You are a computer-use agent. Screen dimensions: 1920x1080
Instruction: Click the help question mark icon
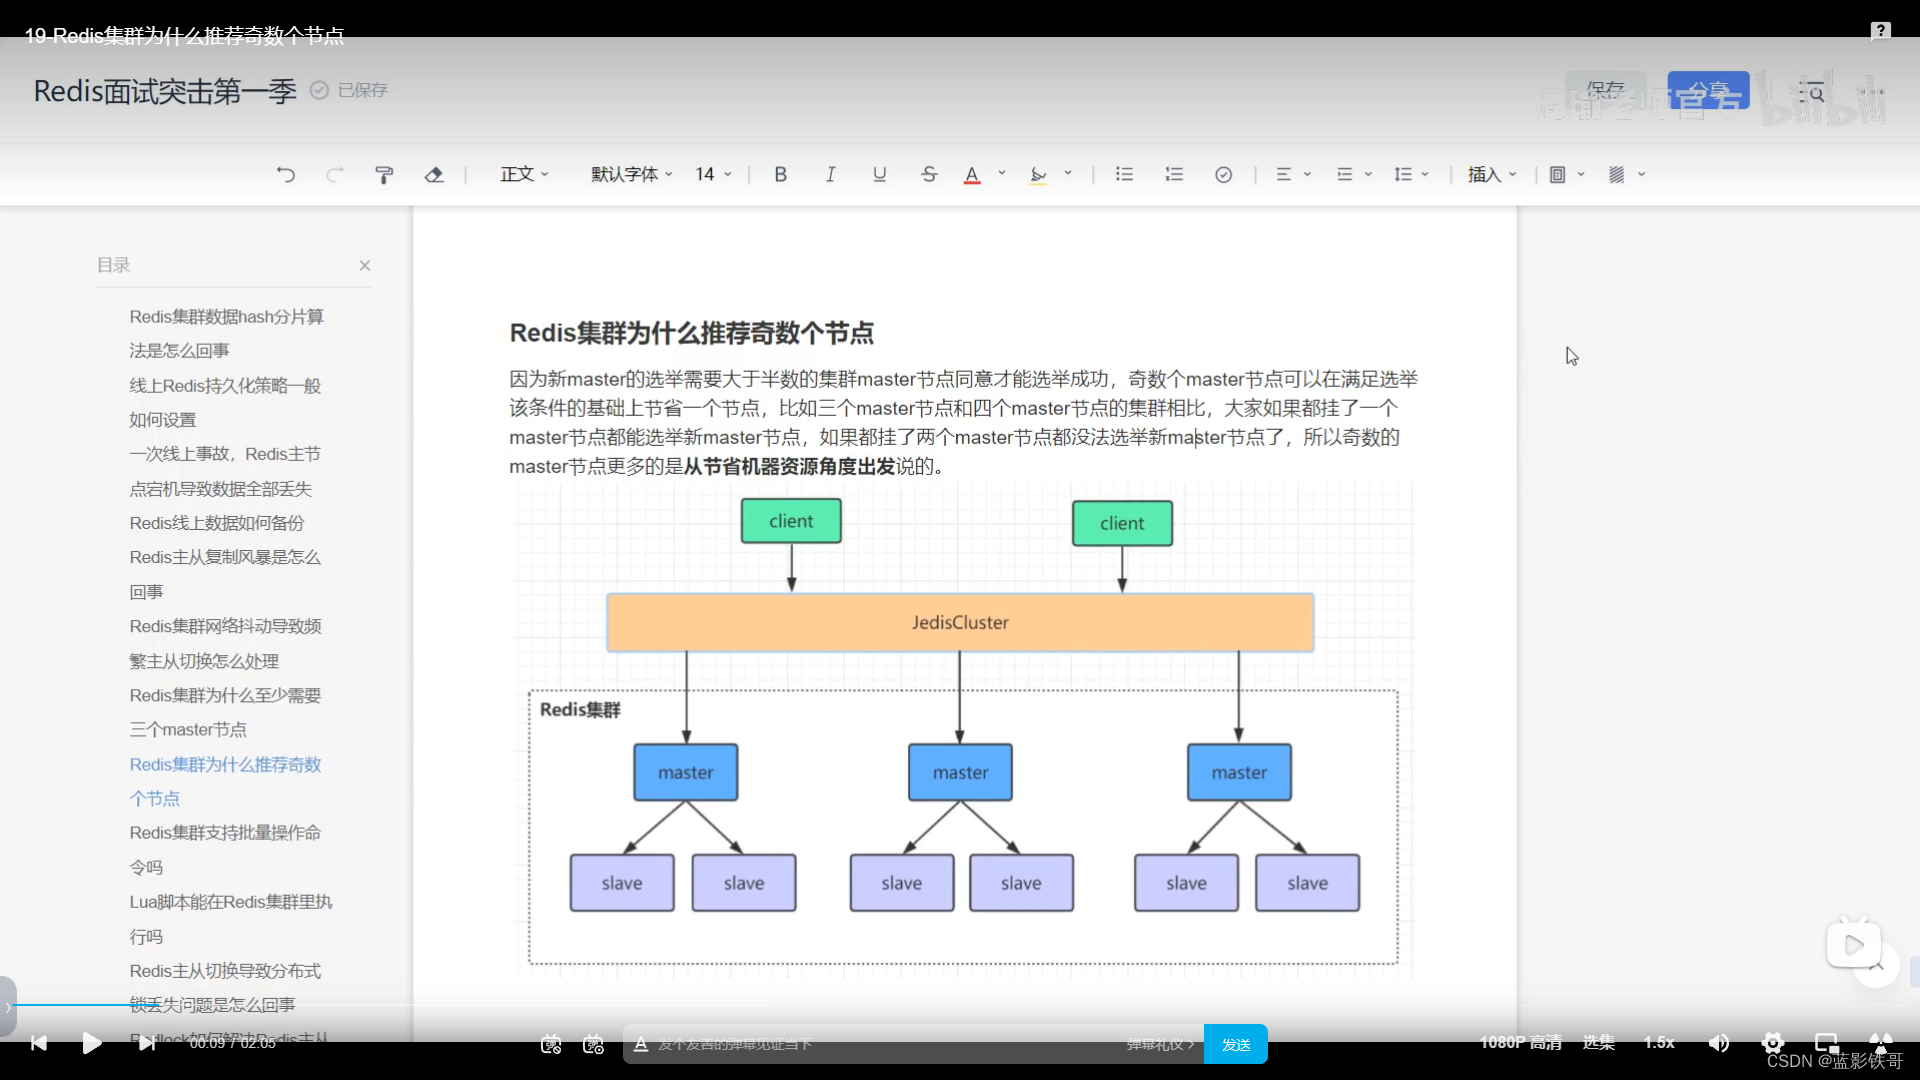(1881, 31)
